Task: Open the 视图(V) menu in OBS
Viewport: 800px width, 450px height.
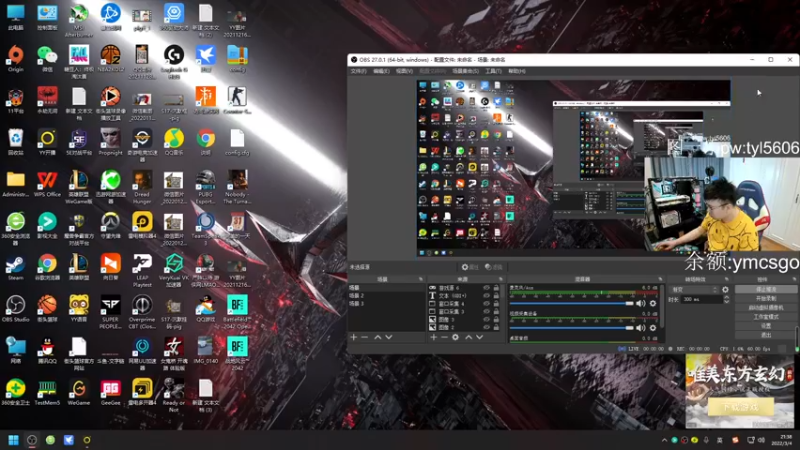Action: (x=404, y=71)
